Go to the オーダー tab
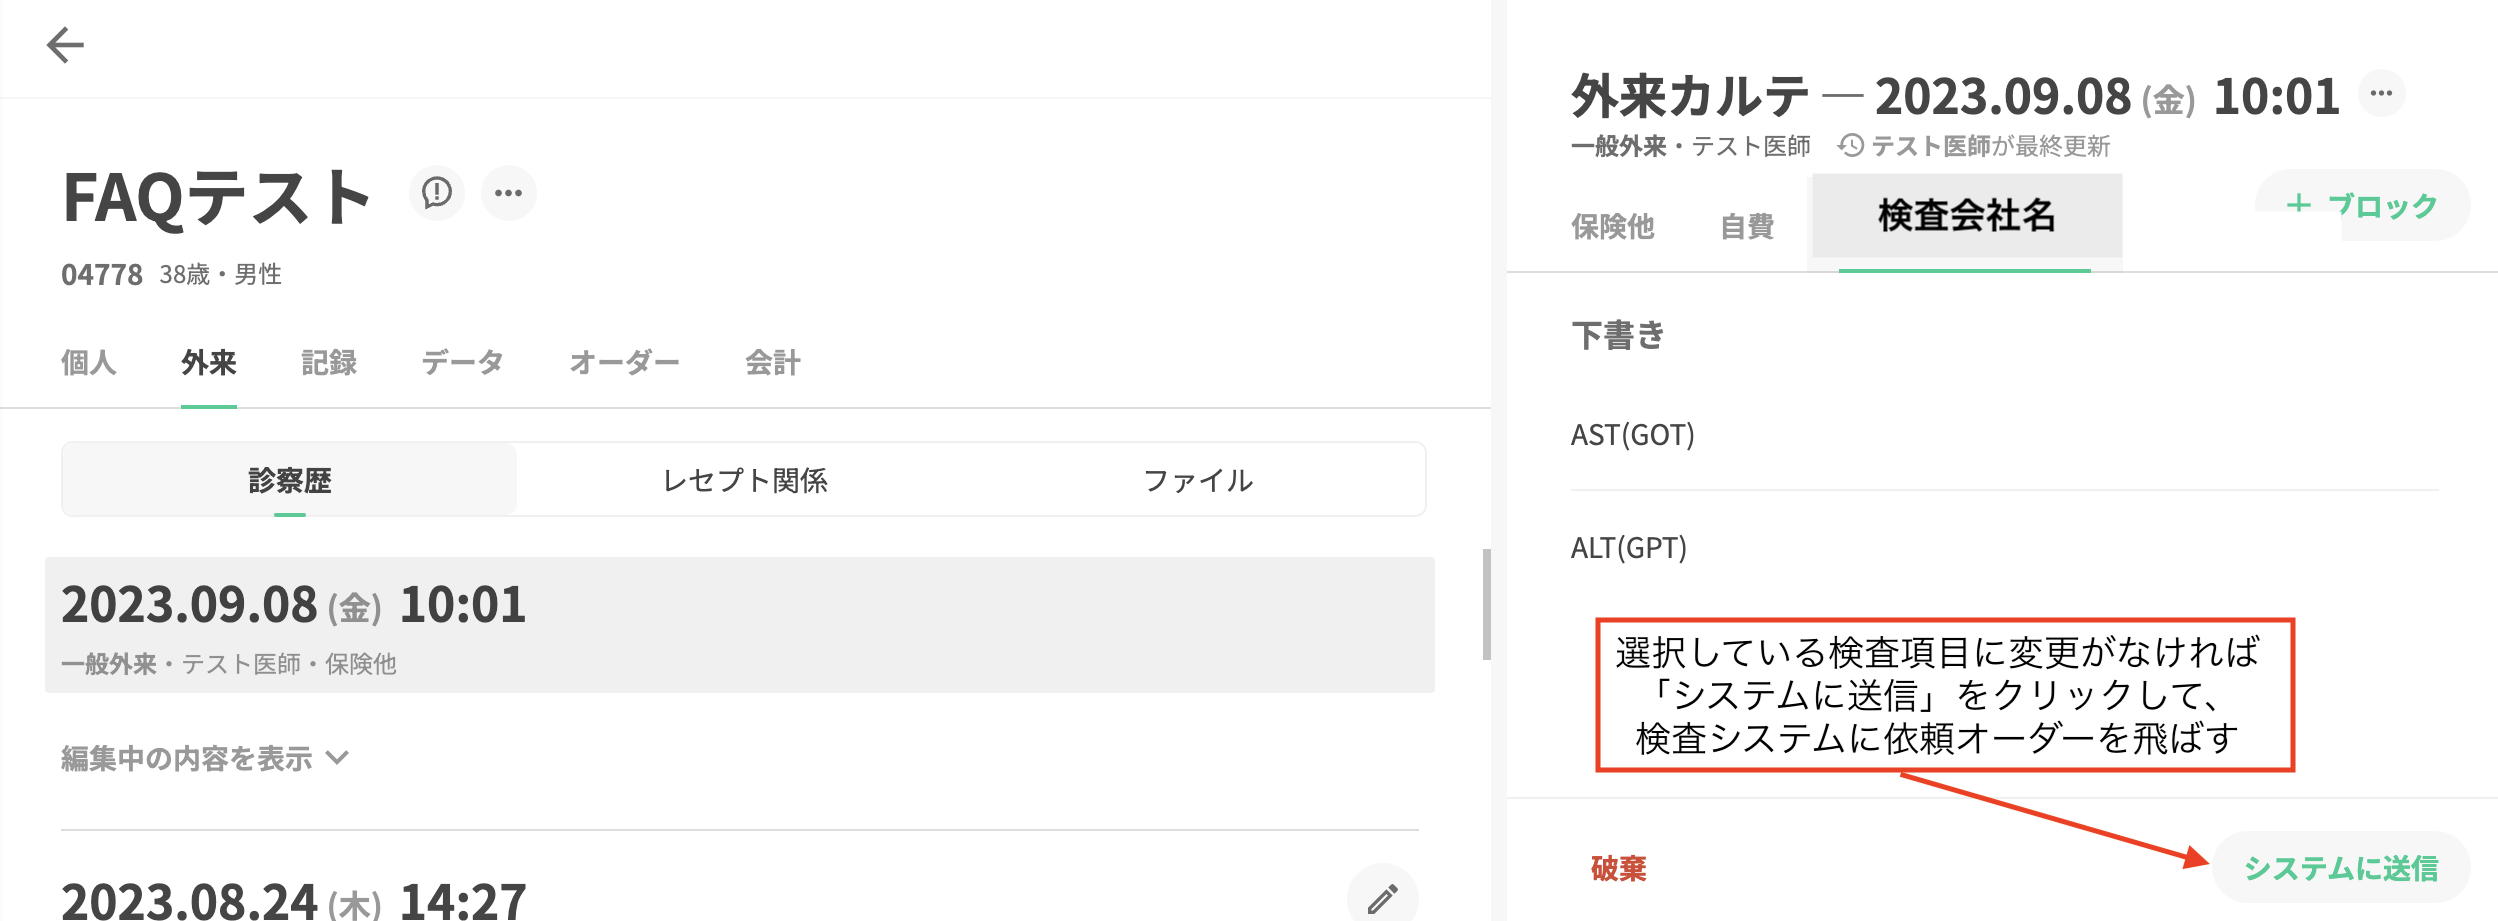Image resolution: width=2498 pixels, height=921 pixels. (x=624, y=362)
